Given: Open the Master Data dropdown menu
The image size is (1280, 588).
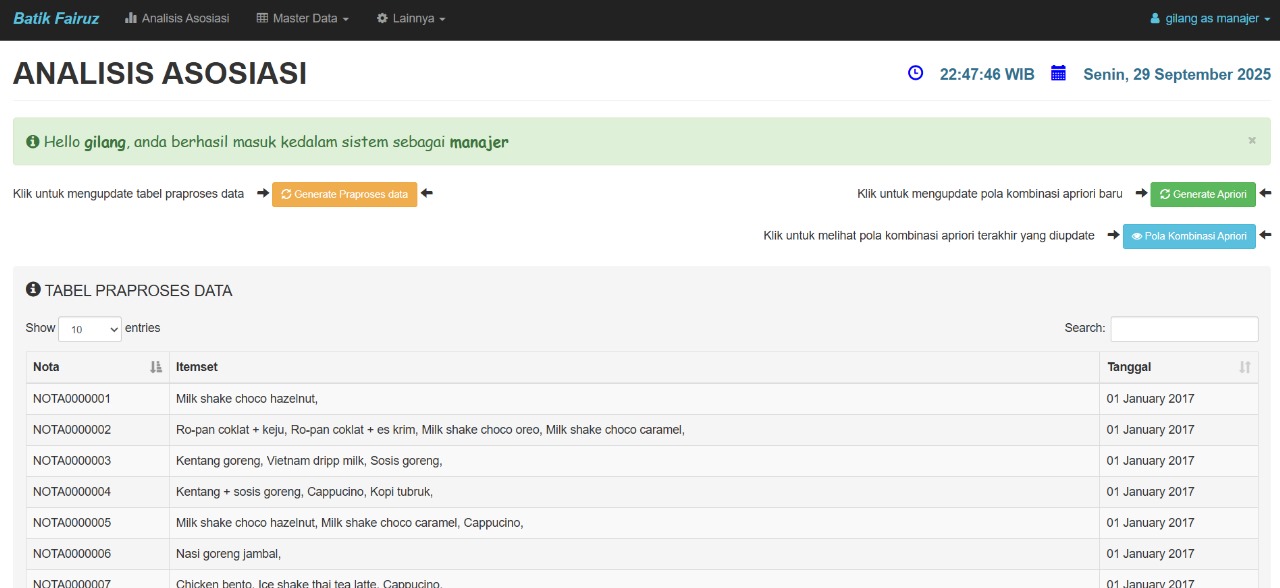Looking at the screenshot, I should point(303,19).
